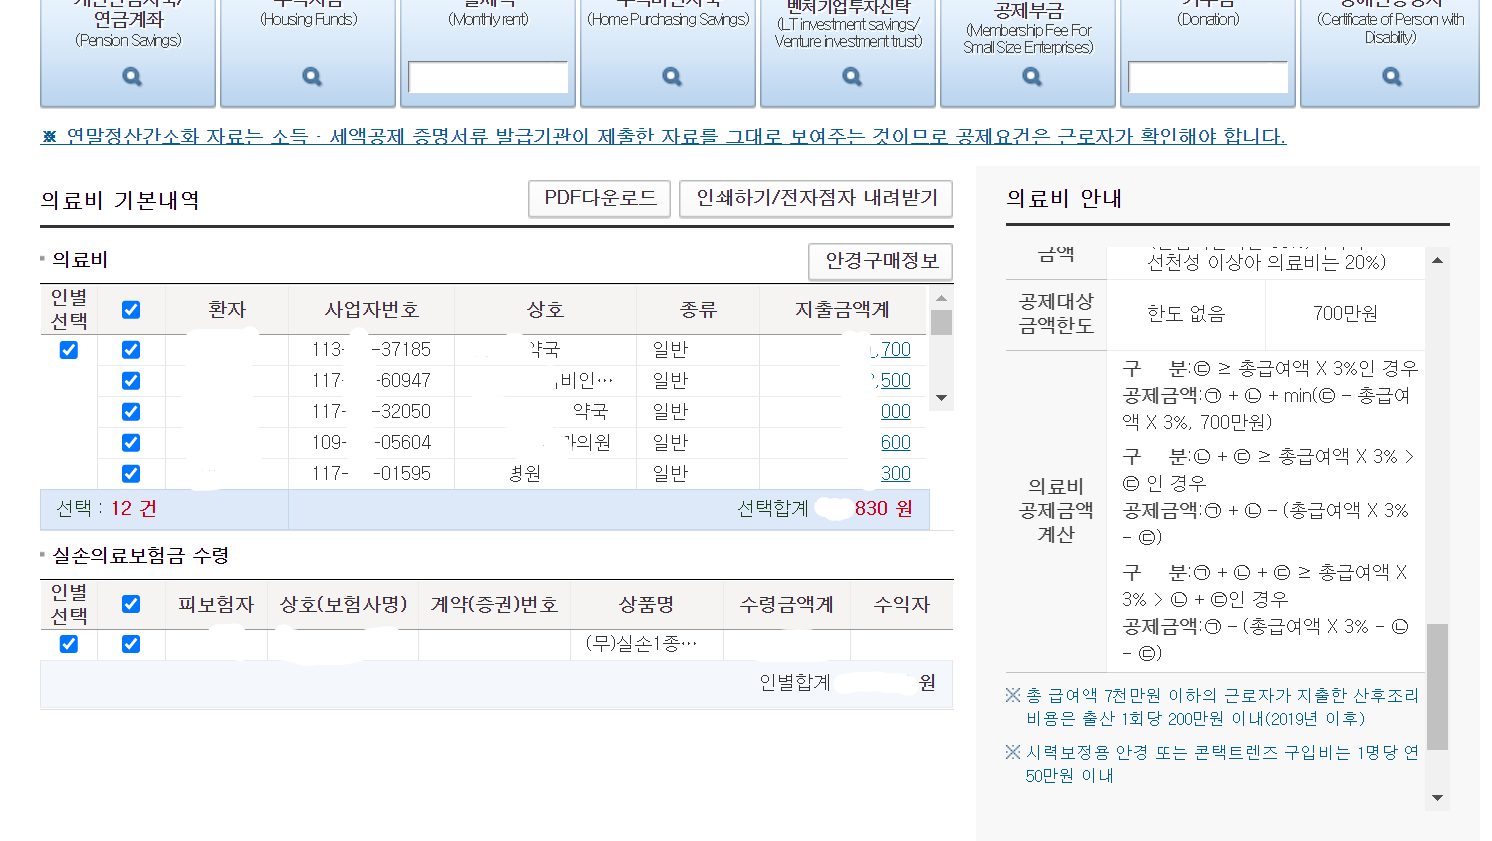The width and height of the screenshot is (1492, 841).
Task: Toggle checkbox for row 109- -05604
Action: coord(131,443)
